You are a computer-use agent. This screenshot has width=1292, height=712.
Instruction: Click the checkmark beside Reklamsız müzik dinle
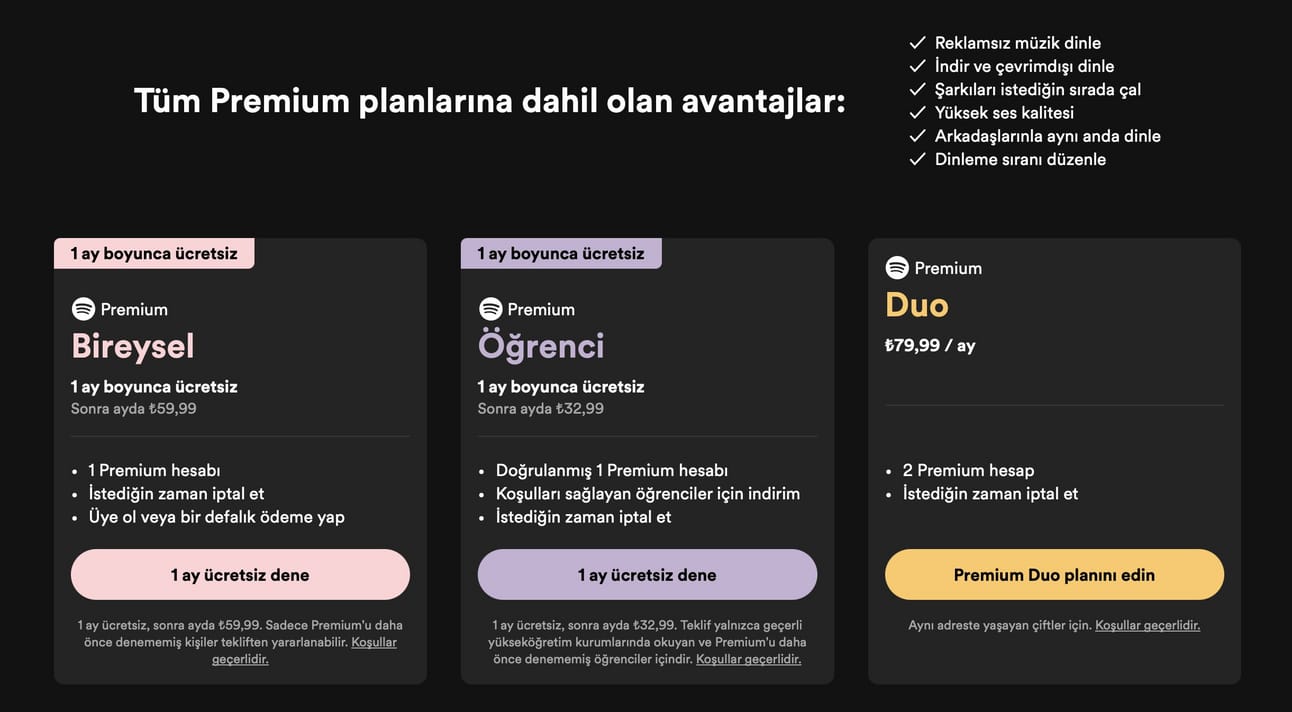[917, 42]
